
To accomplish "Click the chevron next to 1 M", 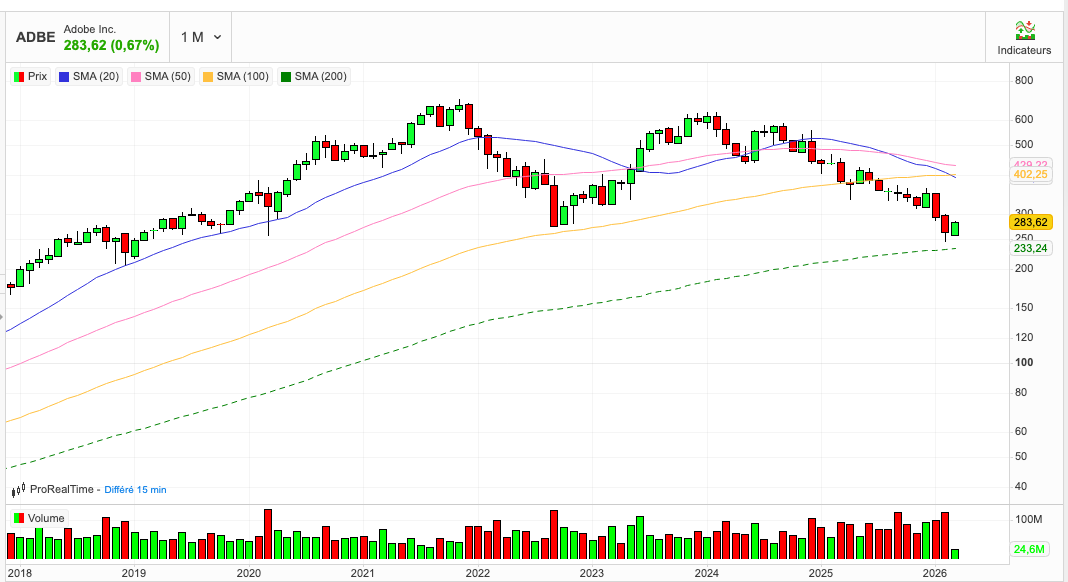I will pos(218,37).
